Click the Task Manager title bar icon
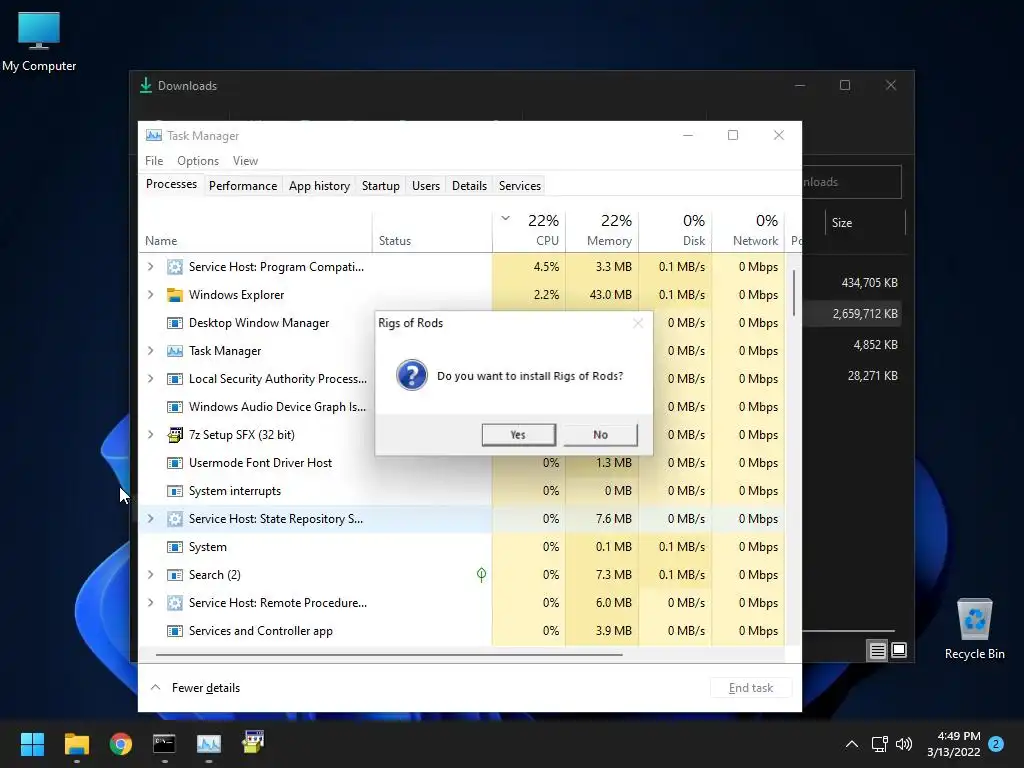 [x=153, y=135]
